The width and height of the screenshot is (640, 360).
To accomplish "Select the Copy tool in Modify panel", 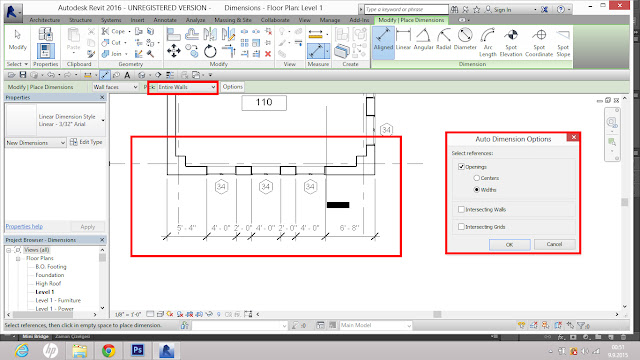I will [192, 51].
